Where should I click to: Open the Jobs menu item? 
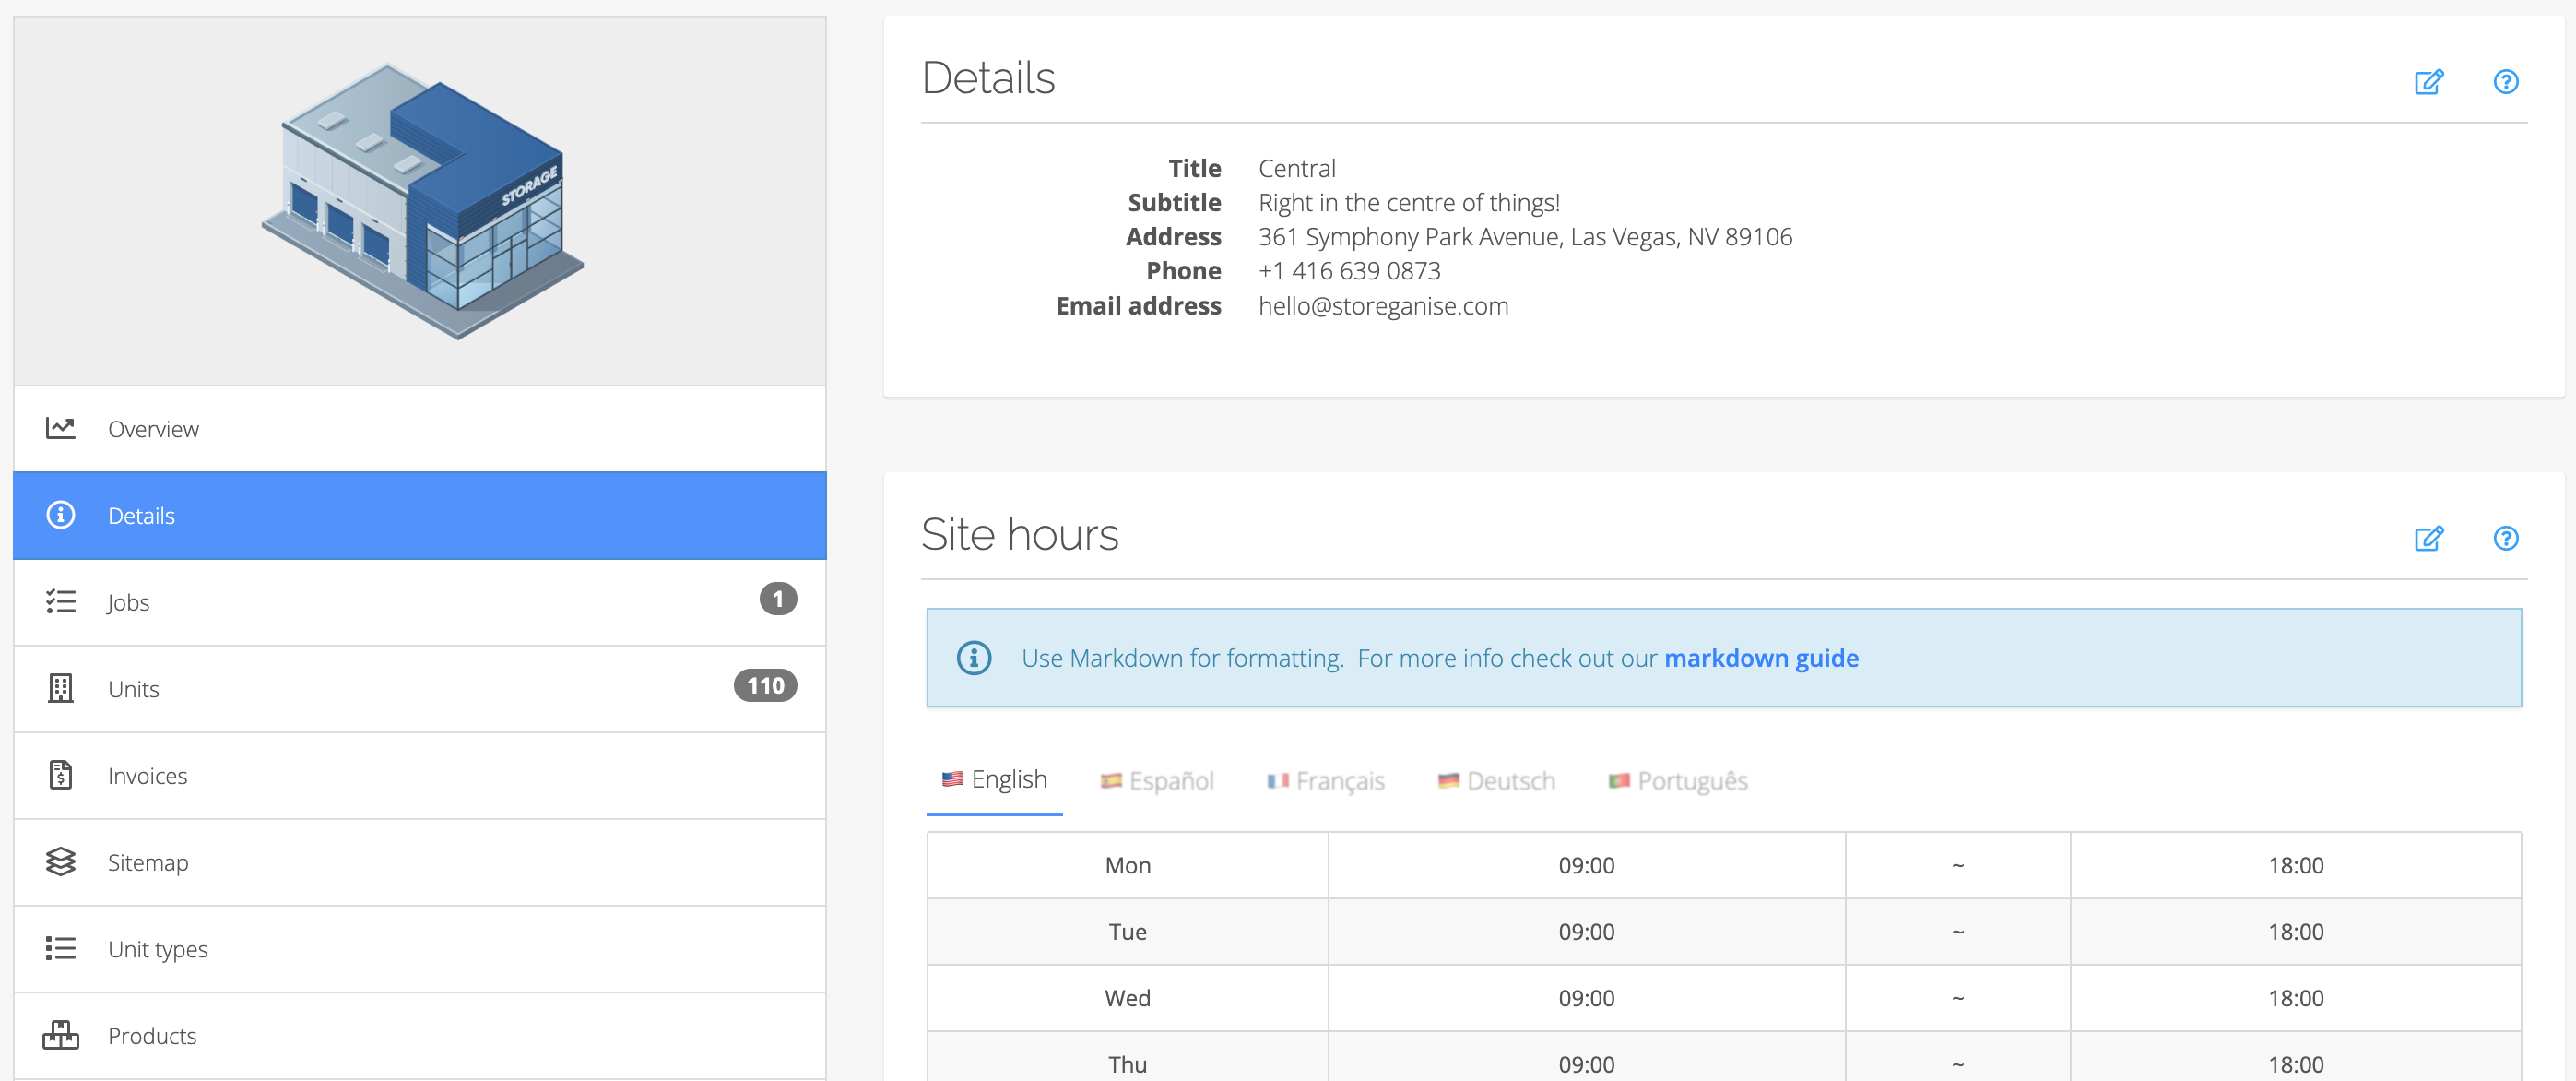[x=128, y=602]
